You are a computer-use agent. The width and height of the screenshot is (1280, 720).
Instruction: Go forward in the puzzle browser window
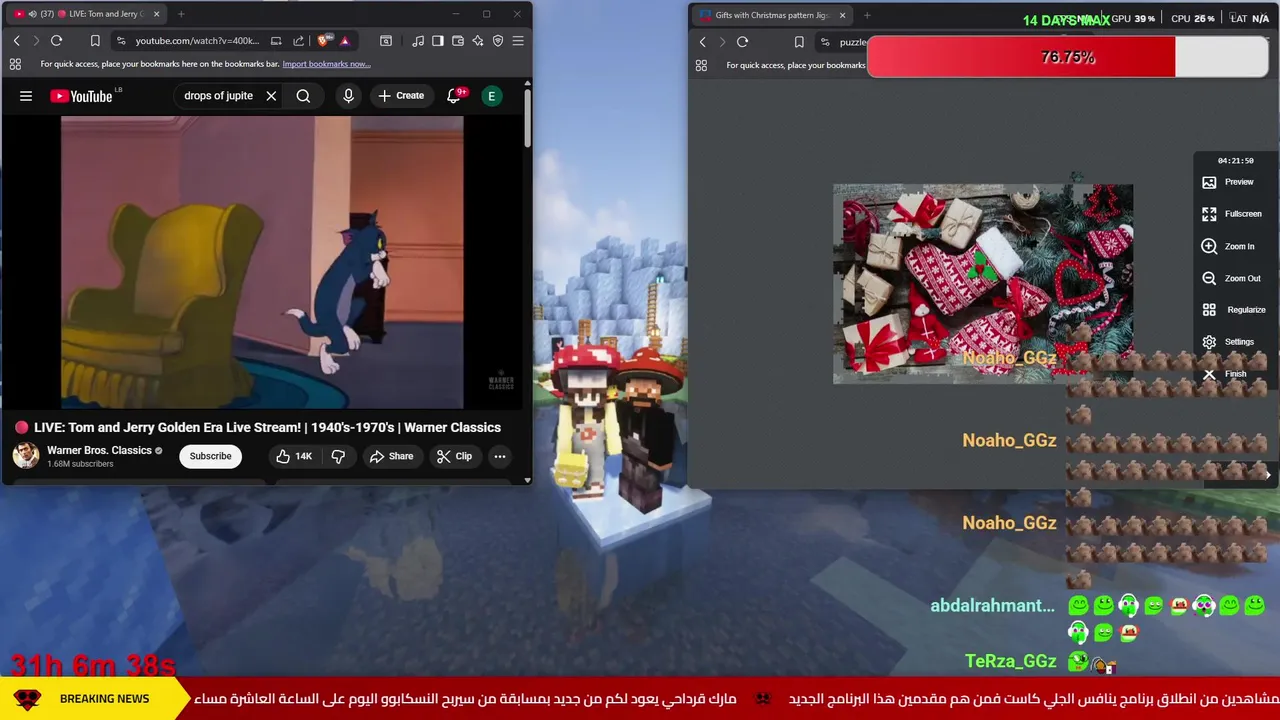point(722,42)
